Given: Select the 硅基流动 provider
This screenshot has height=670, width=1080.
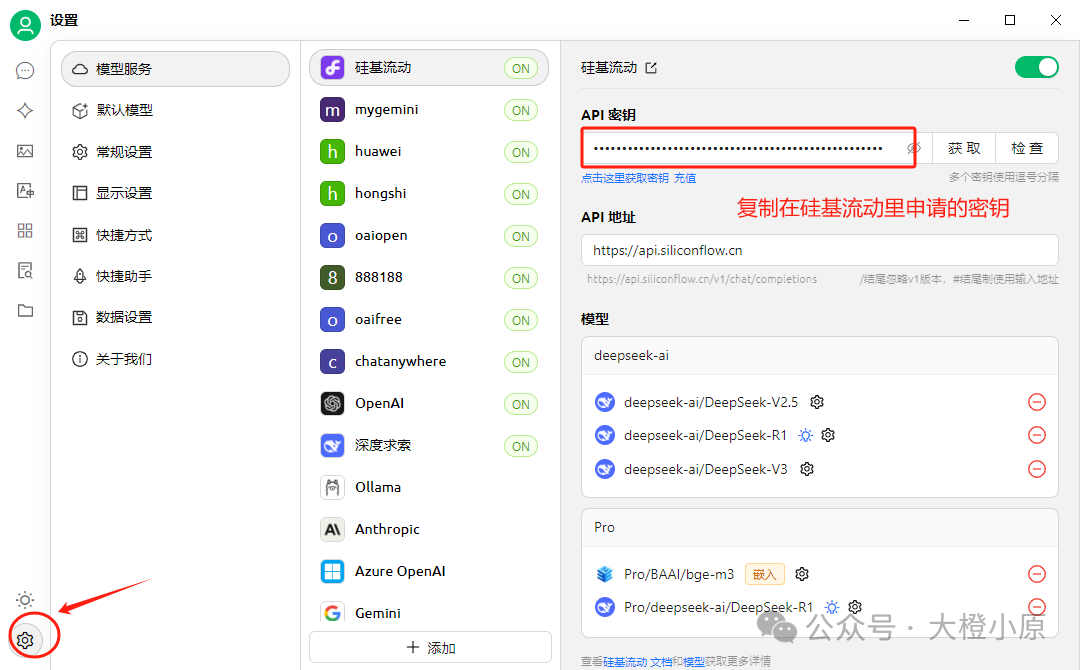Looking at the screenshot, I should pos(429,67).
